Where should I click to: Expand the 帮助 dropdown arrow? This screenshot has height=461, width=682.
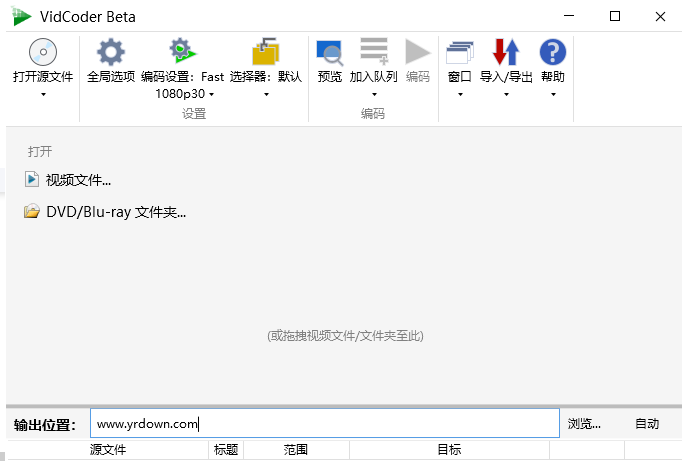tap(553, 94)
